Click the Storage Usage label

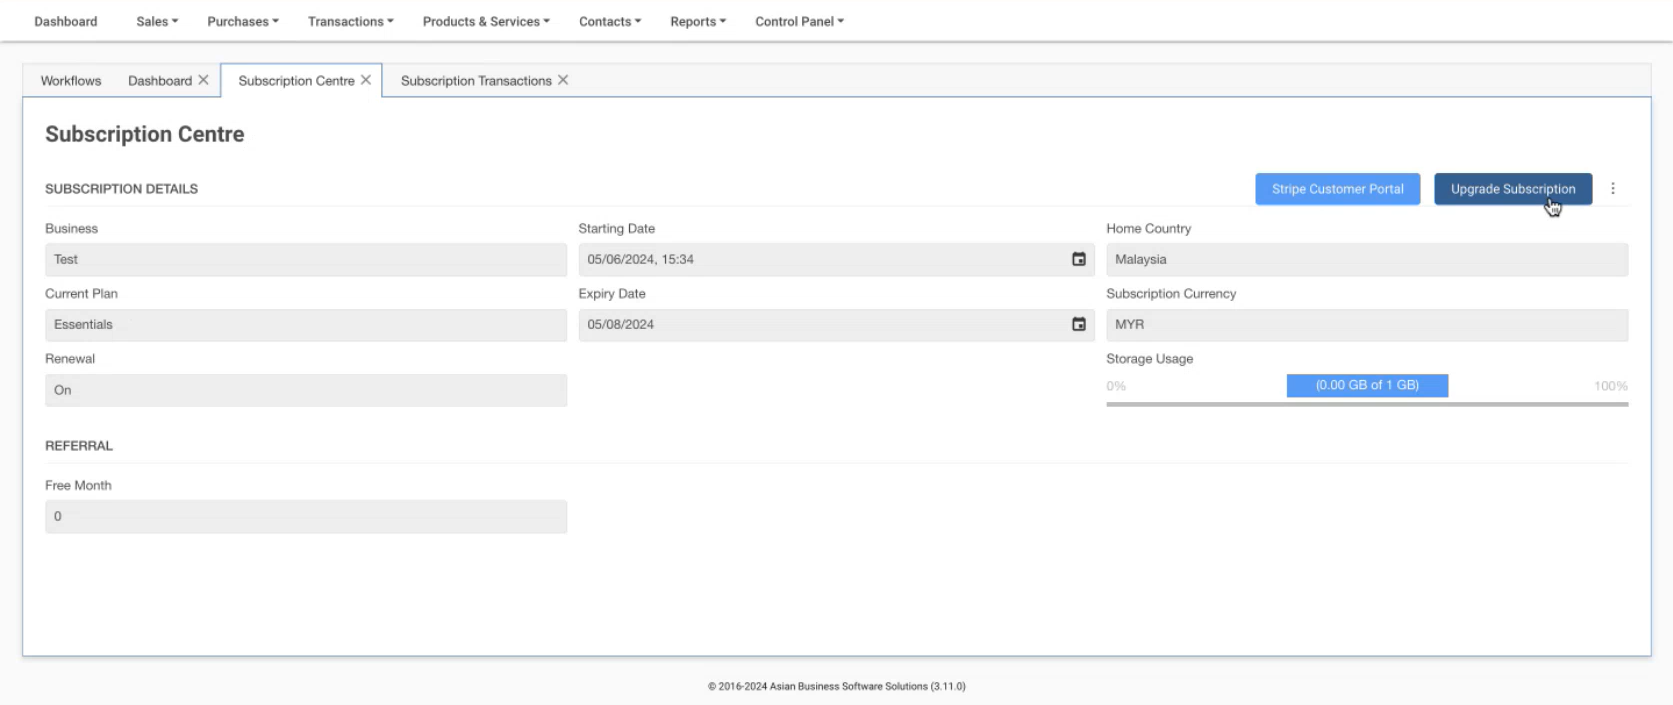(1149, 359)
